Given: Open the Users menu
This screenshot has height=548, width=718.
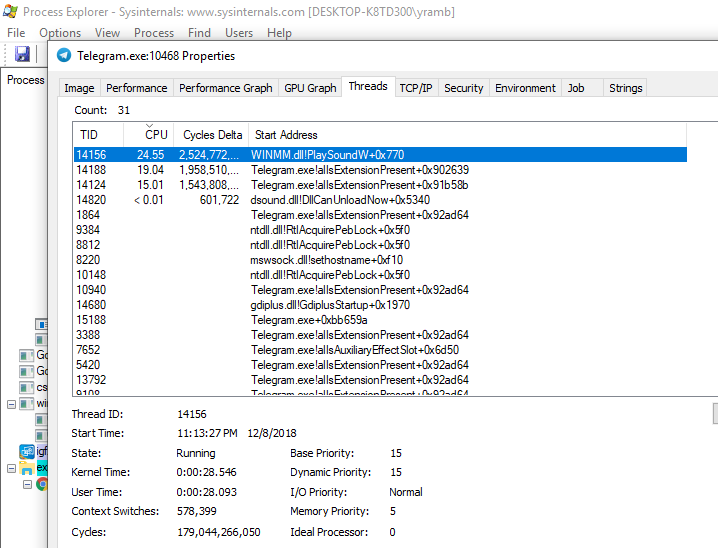Looking at the screenshot, I should 239,33.
